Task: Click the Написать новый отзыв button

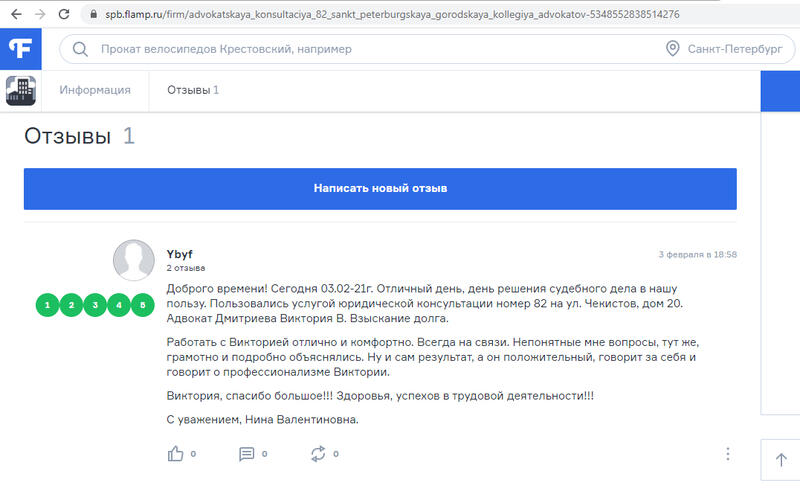Action: point(380,188)
